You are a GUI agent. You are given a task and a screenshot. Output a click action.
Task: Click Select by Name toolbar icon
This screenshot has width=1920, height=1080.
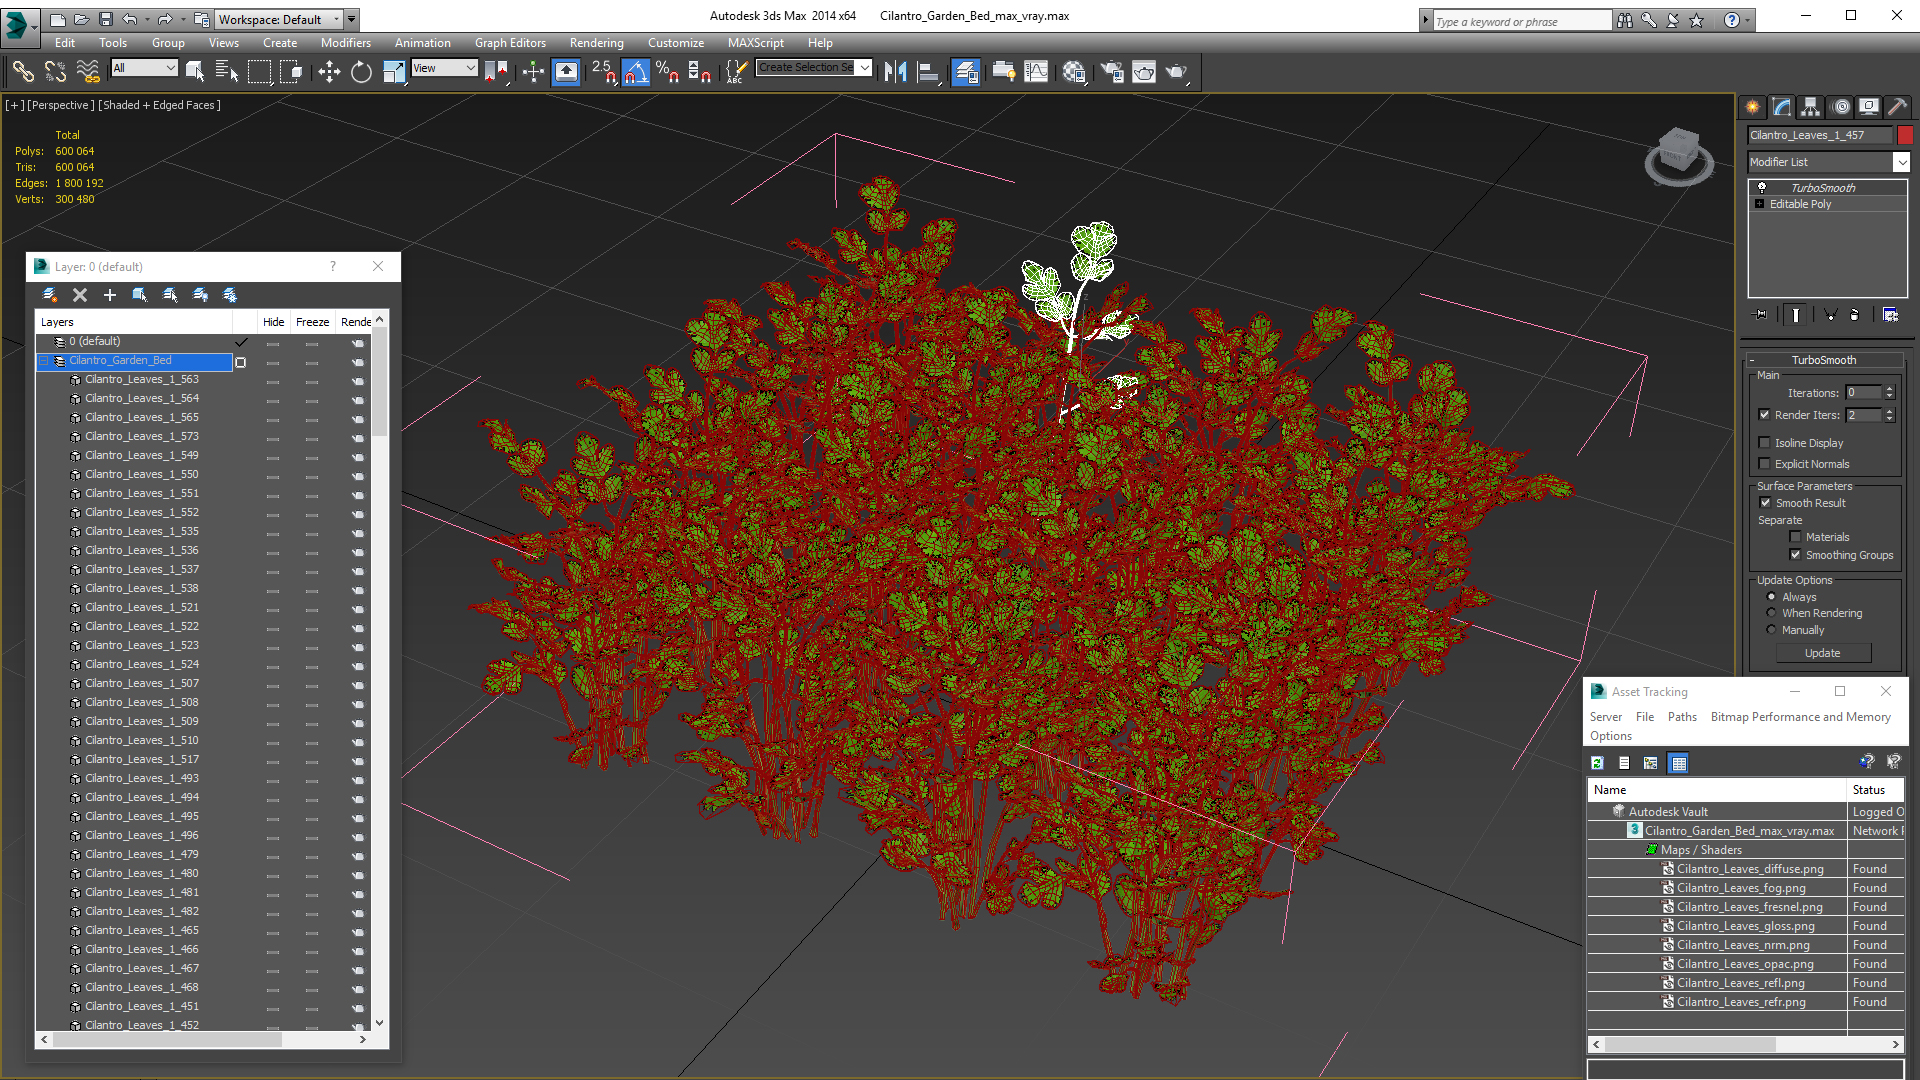tap(226, 71)
